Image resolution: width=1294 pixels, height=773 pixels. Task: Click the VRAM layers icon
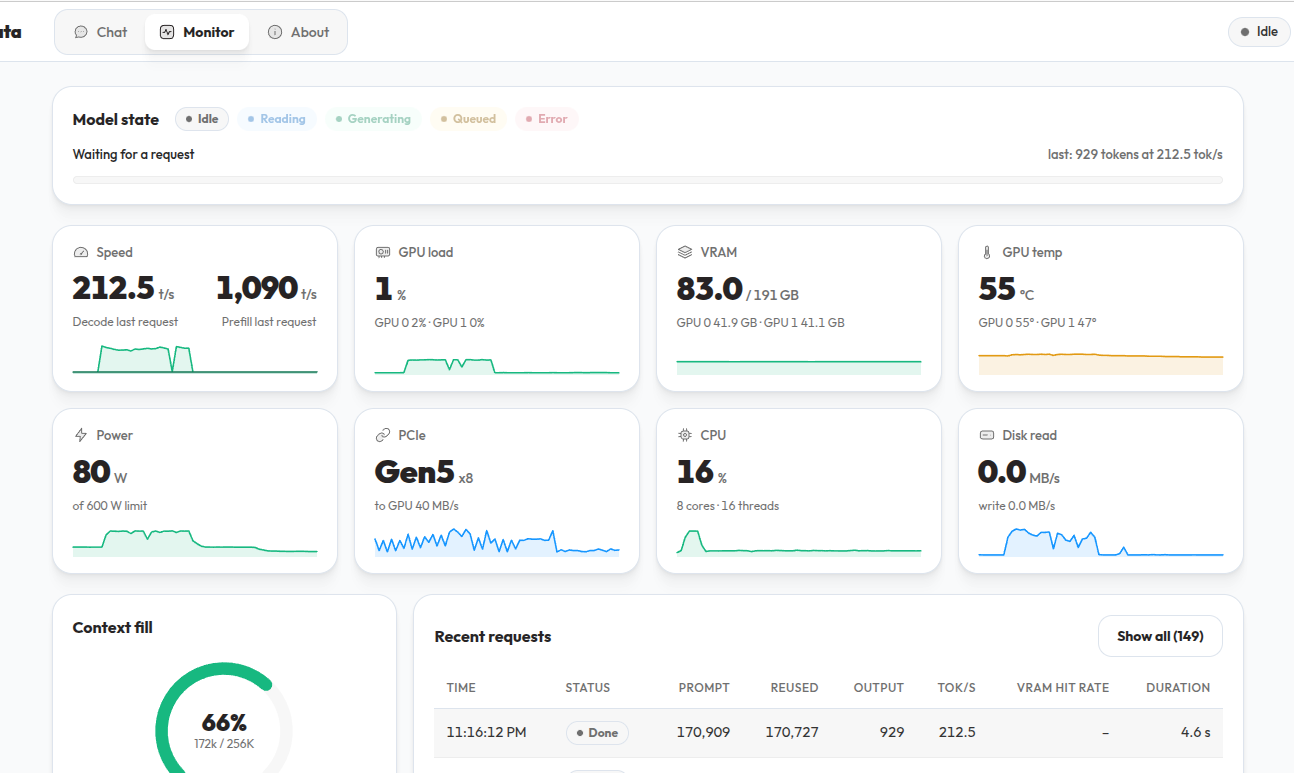[x=685, y=253]
